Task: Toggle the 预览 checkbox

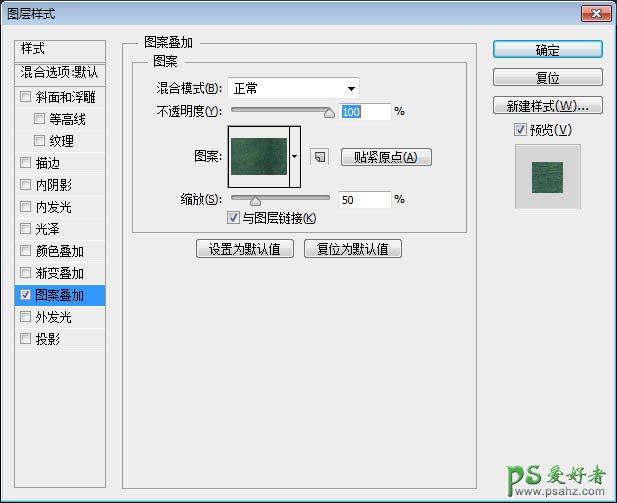Action: click(519, 130)
